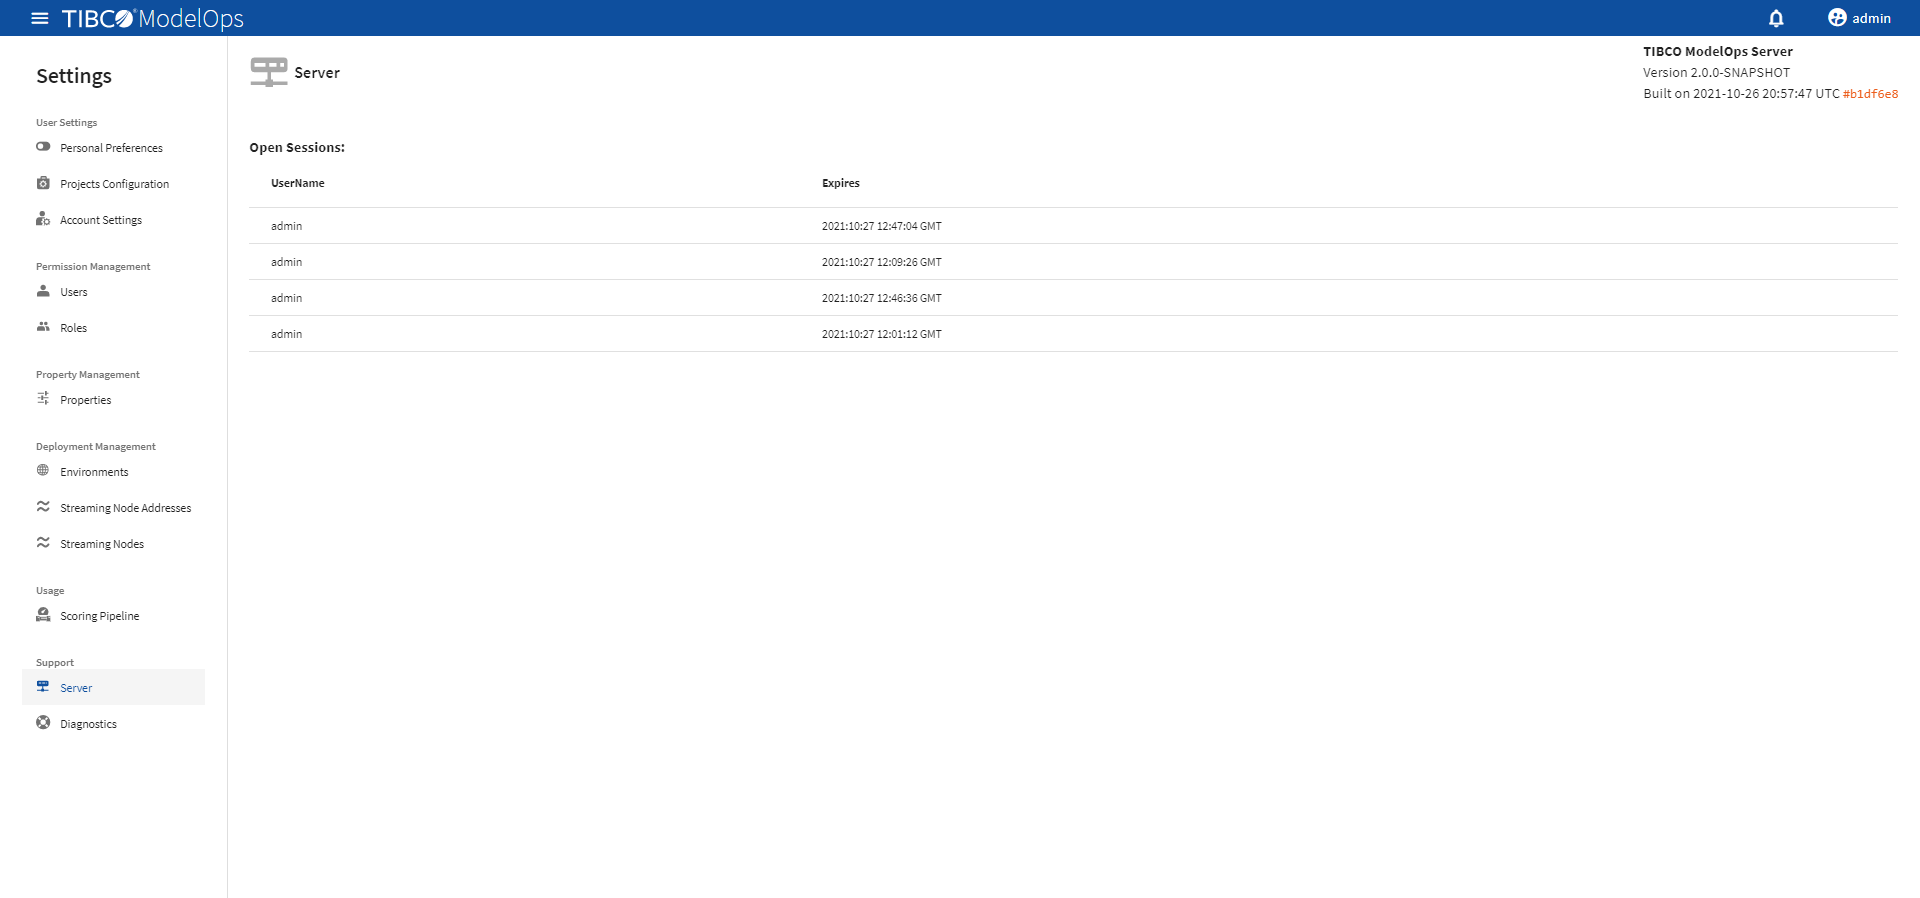This screenshot has height=898, width=1920.
Task: Click the Permission Management section label
Action: click(93, 266)
